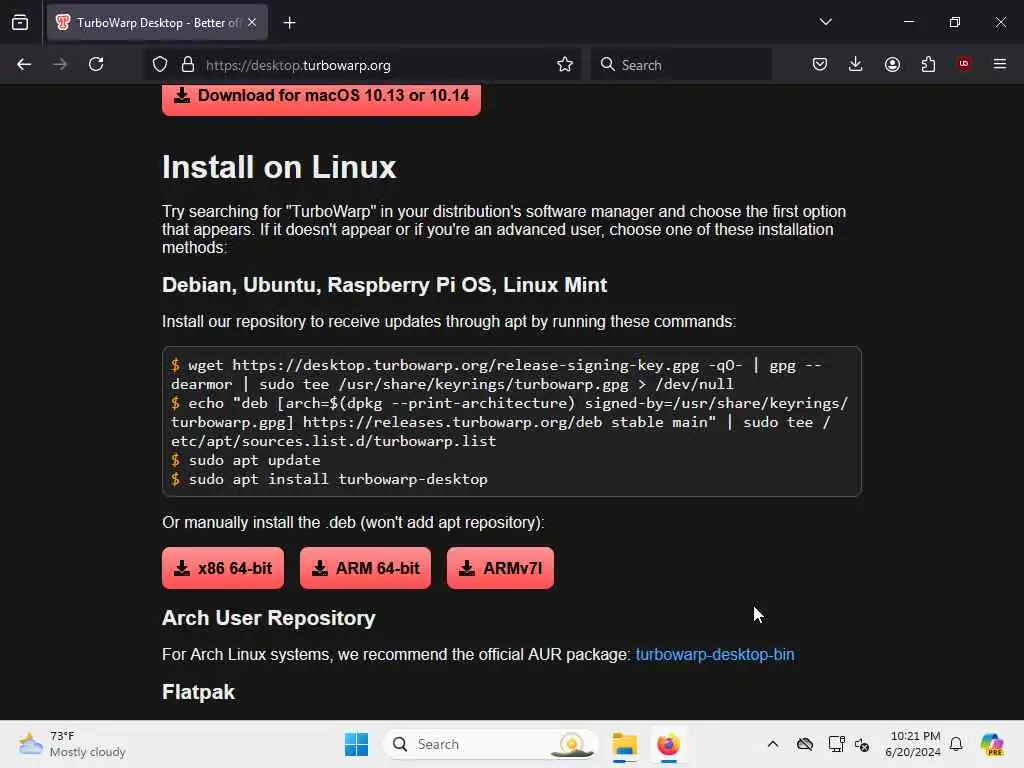Launch the Copilot preview icon
Screen dimensions: 1024x768
pyautogui.click(x=992, y=744)
